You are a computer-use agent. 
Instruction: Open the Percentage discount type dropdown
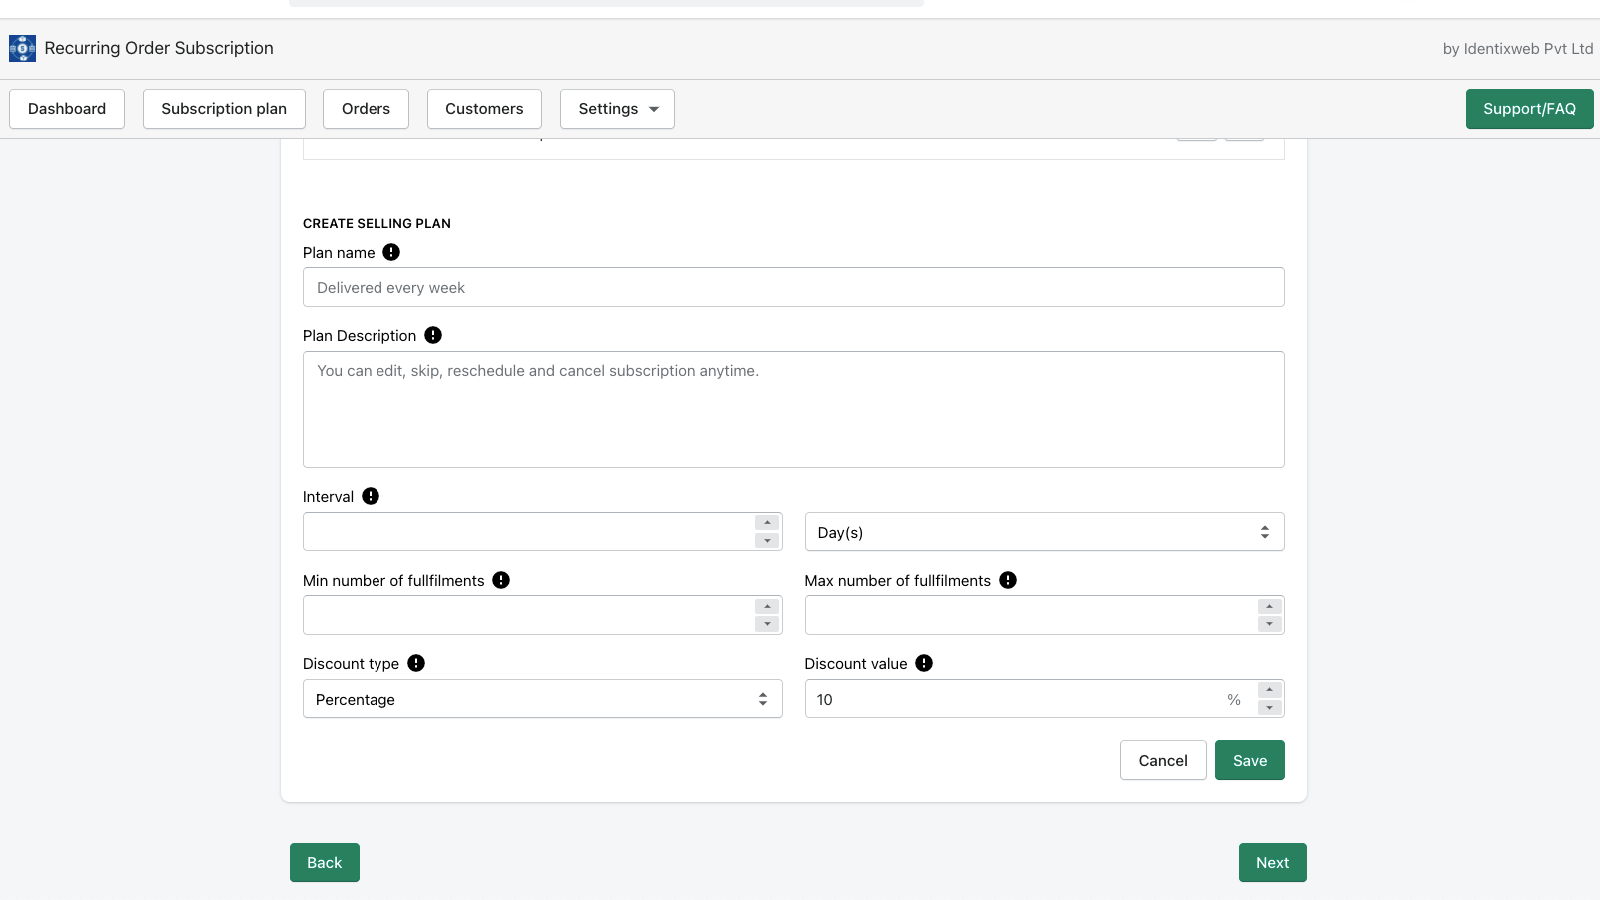[542, 699]
